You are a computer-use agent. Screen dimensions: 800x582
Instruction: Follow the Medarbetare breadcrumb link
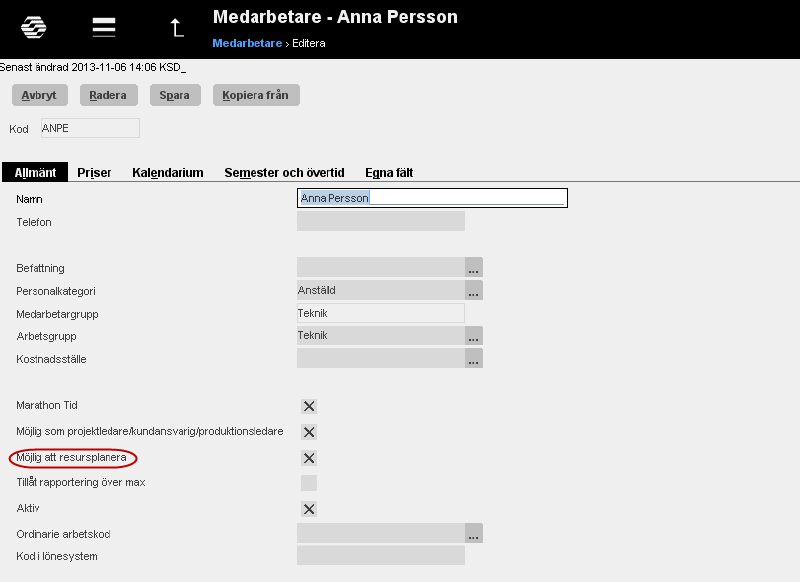(247, 43)
